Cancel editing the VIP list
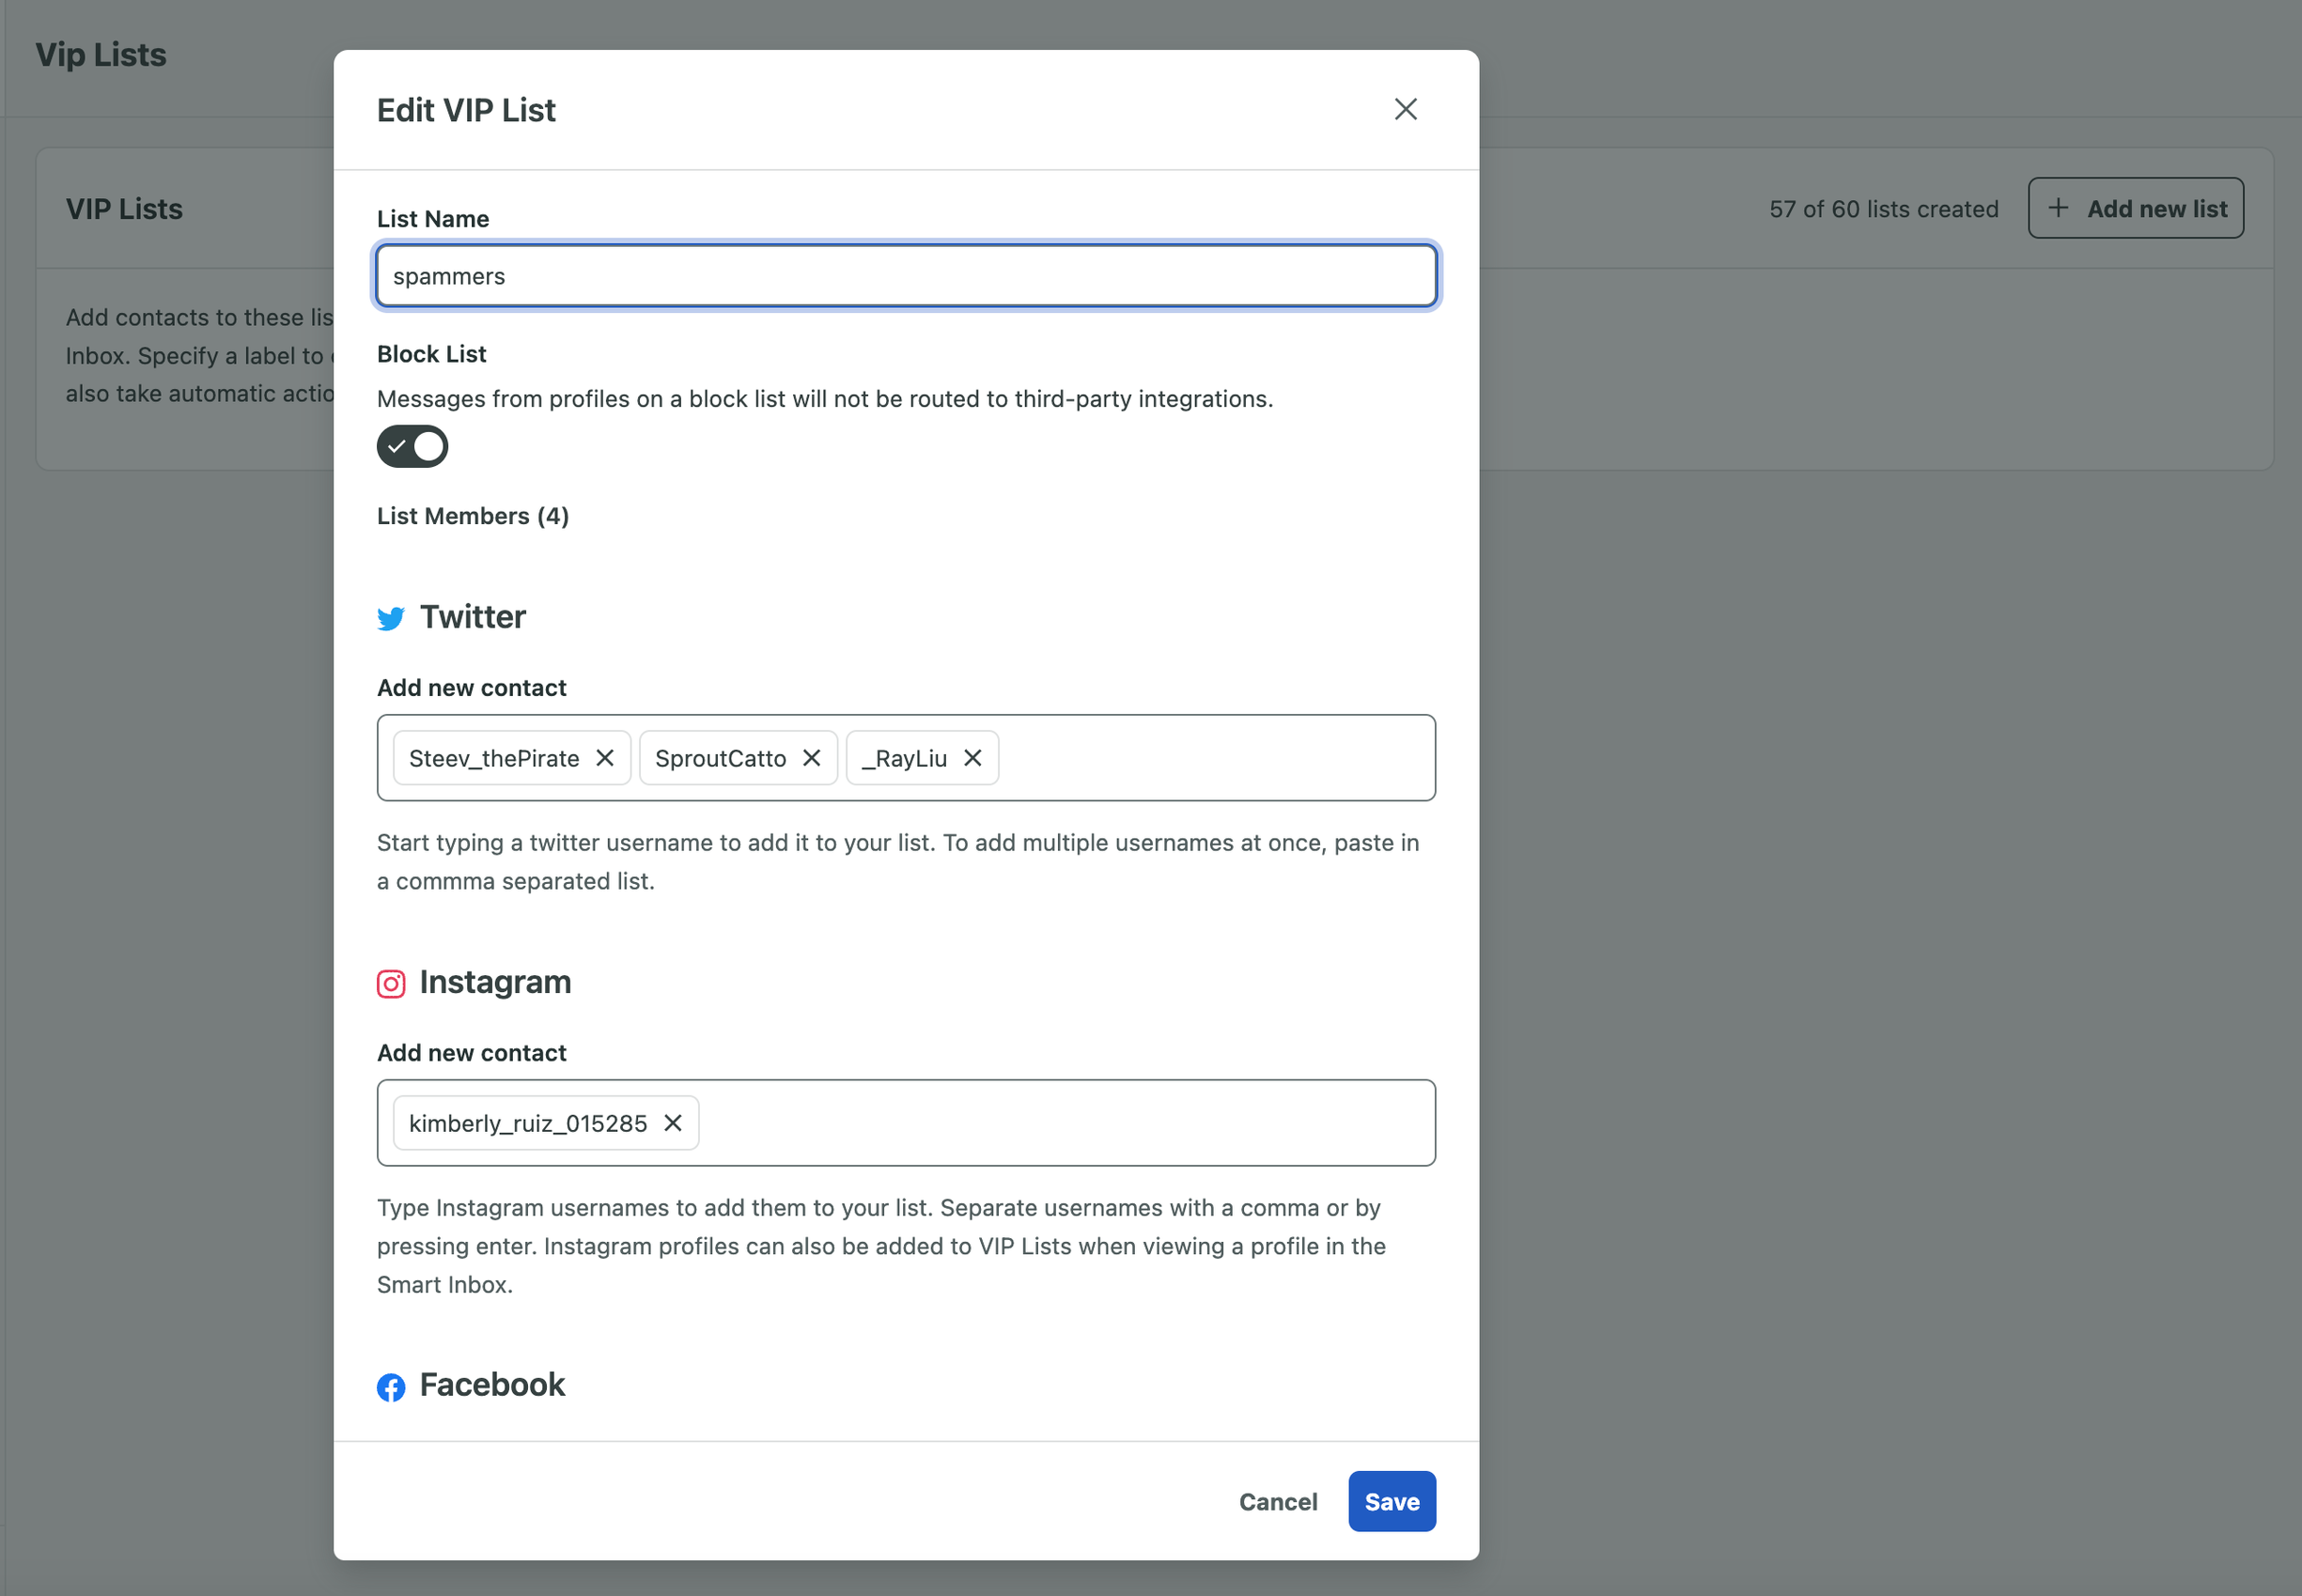2302x1596 pixels. [1278, 1501]
